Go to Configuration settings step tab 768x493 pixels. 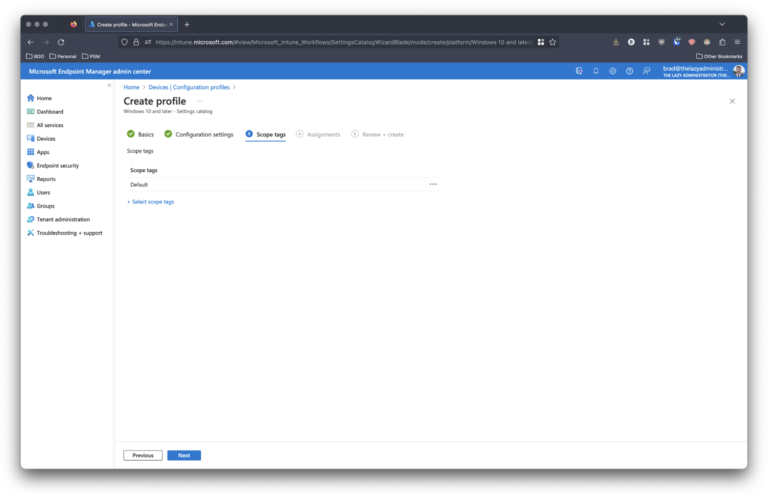[x=199, y=134]
